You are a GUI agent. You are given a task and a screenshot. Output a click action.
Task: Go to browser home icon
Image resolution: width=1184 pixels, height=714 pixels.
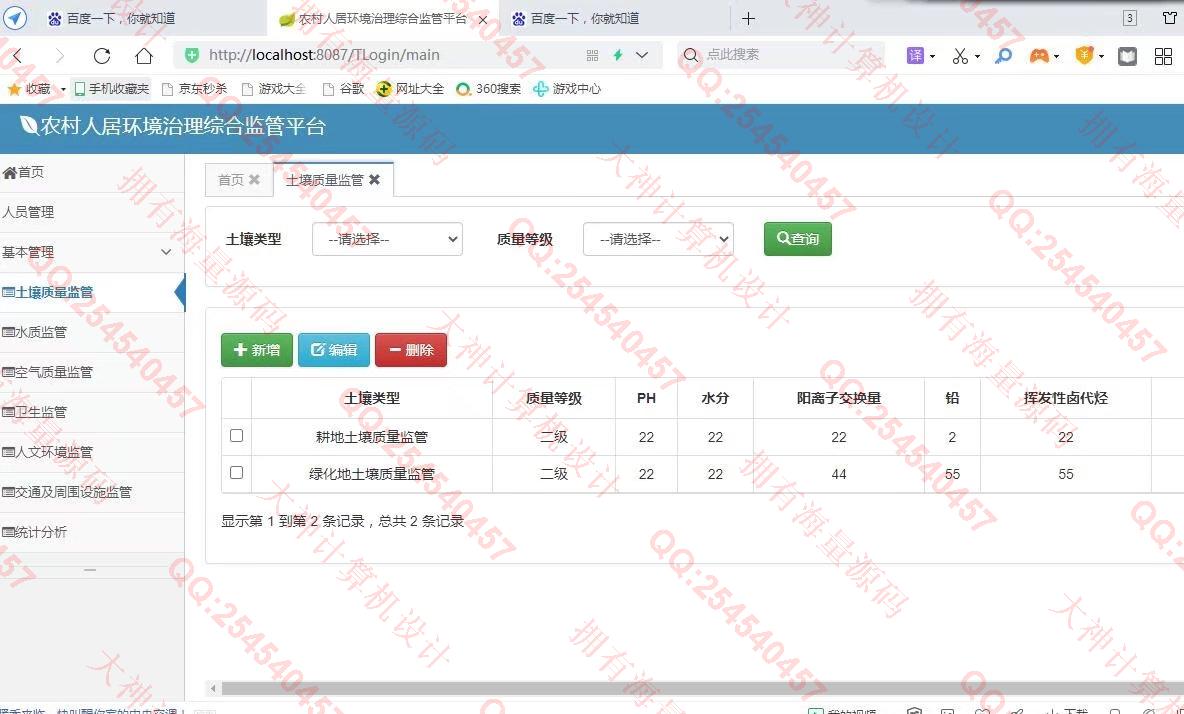point(143,55)
